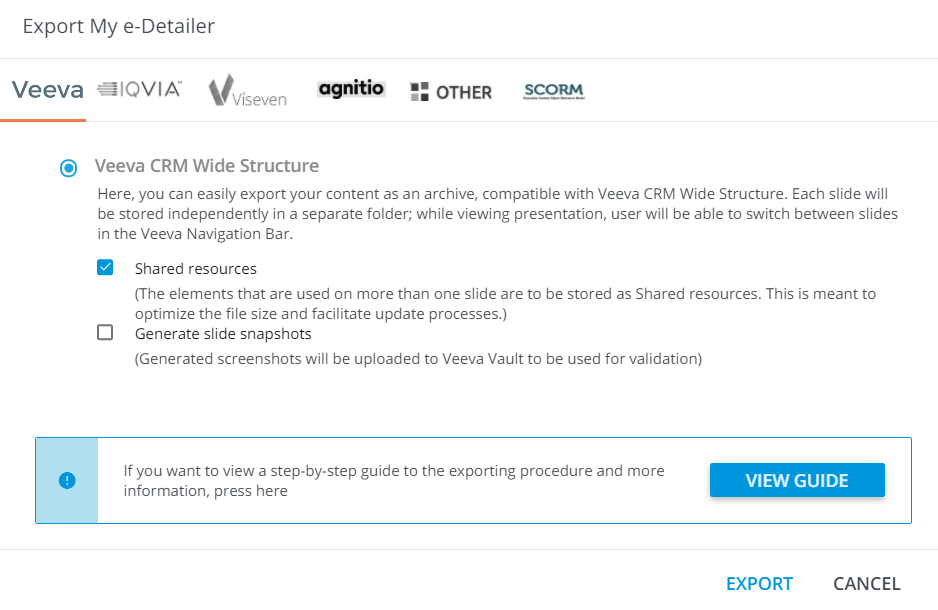Cancel the export dialog

866,584
